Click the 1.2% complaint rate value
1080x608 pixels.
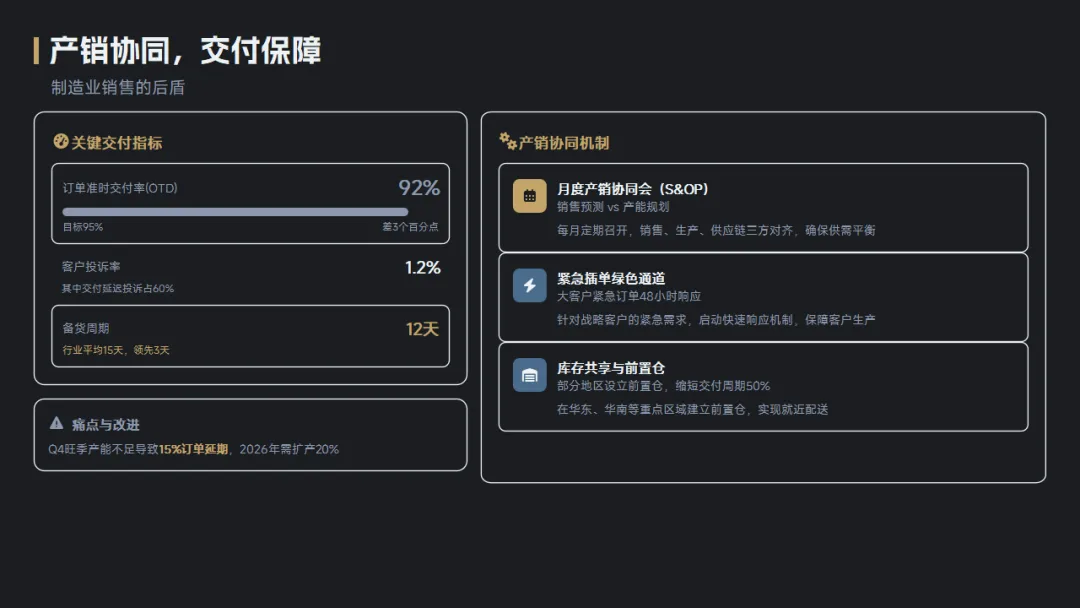[x=422, y=267]
